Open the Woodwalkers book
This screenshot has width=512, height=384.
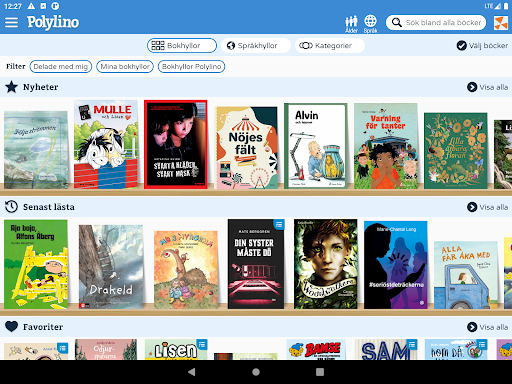(x=326, y=264)
